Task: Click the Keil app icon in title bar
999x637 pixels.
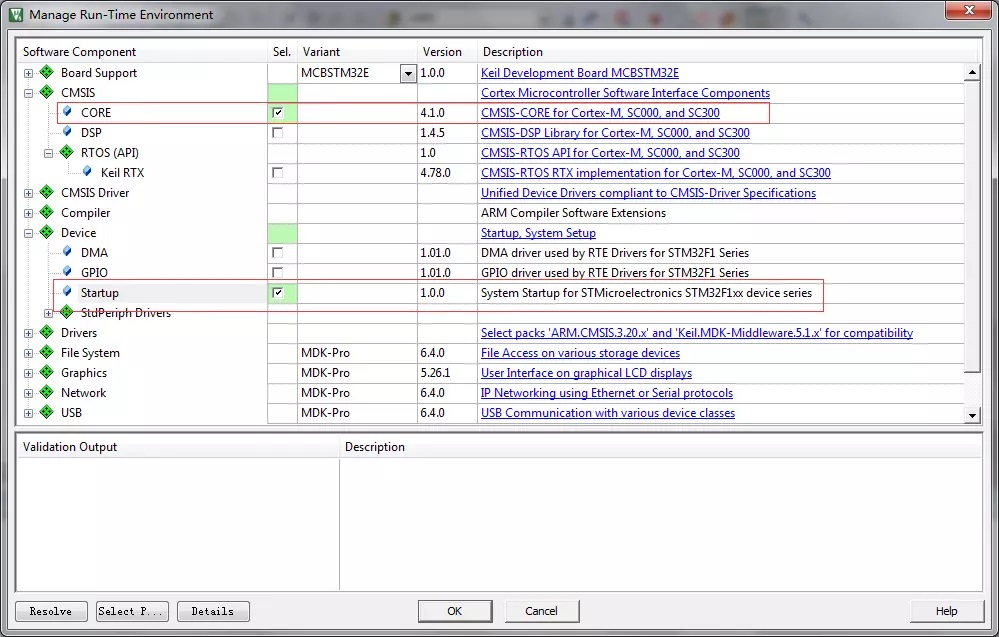Action: (16, 14)
